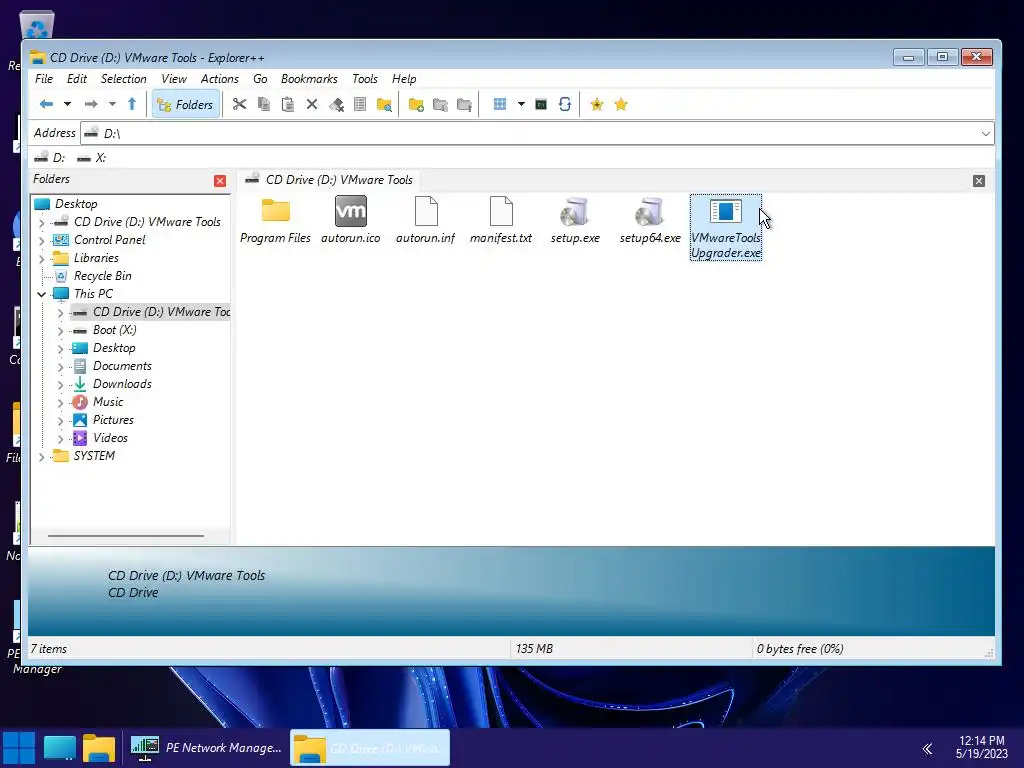Select the Program Files folder
This screenshot has height=768, width=1024.
point(275,221)
